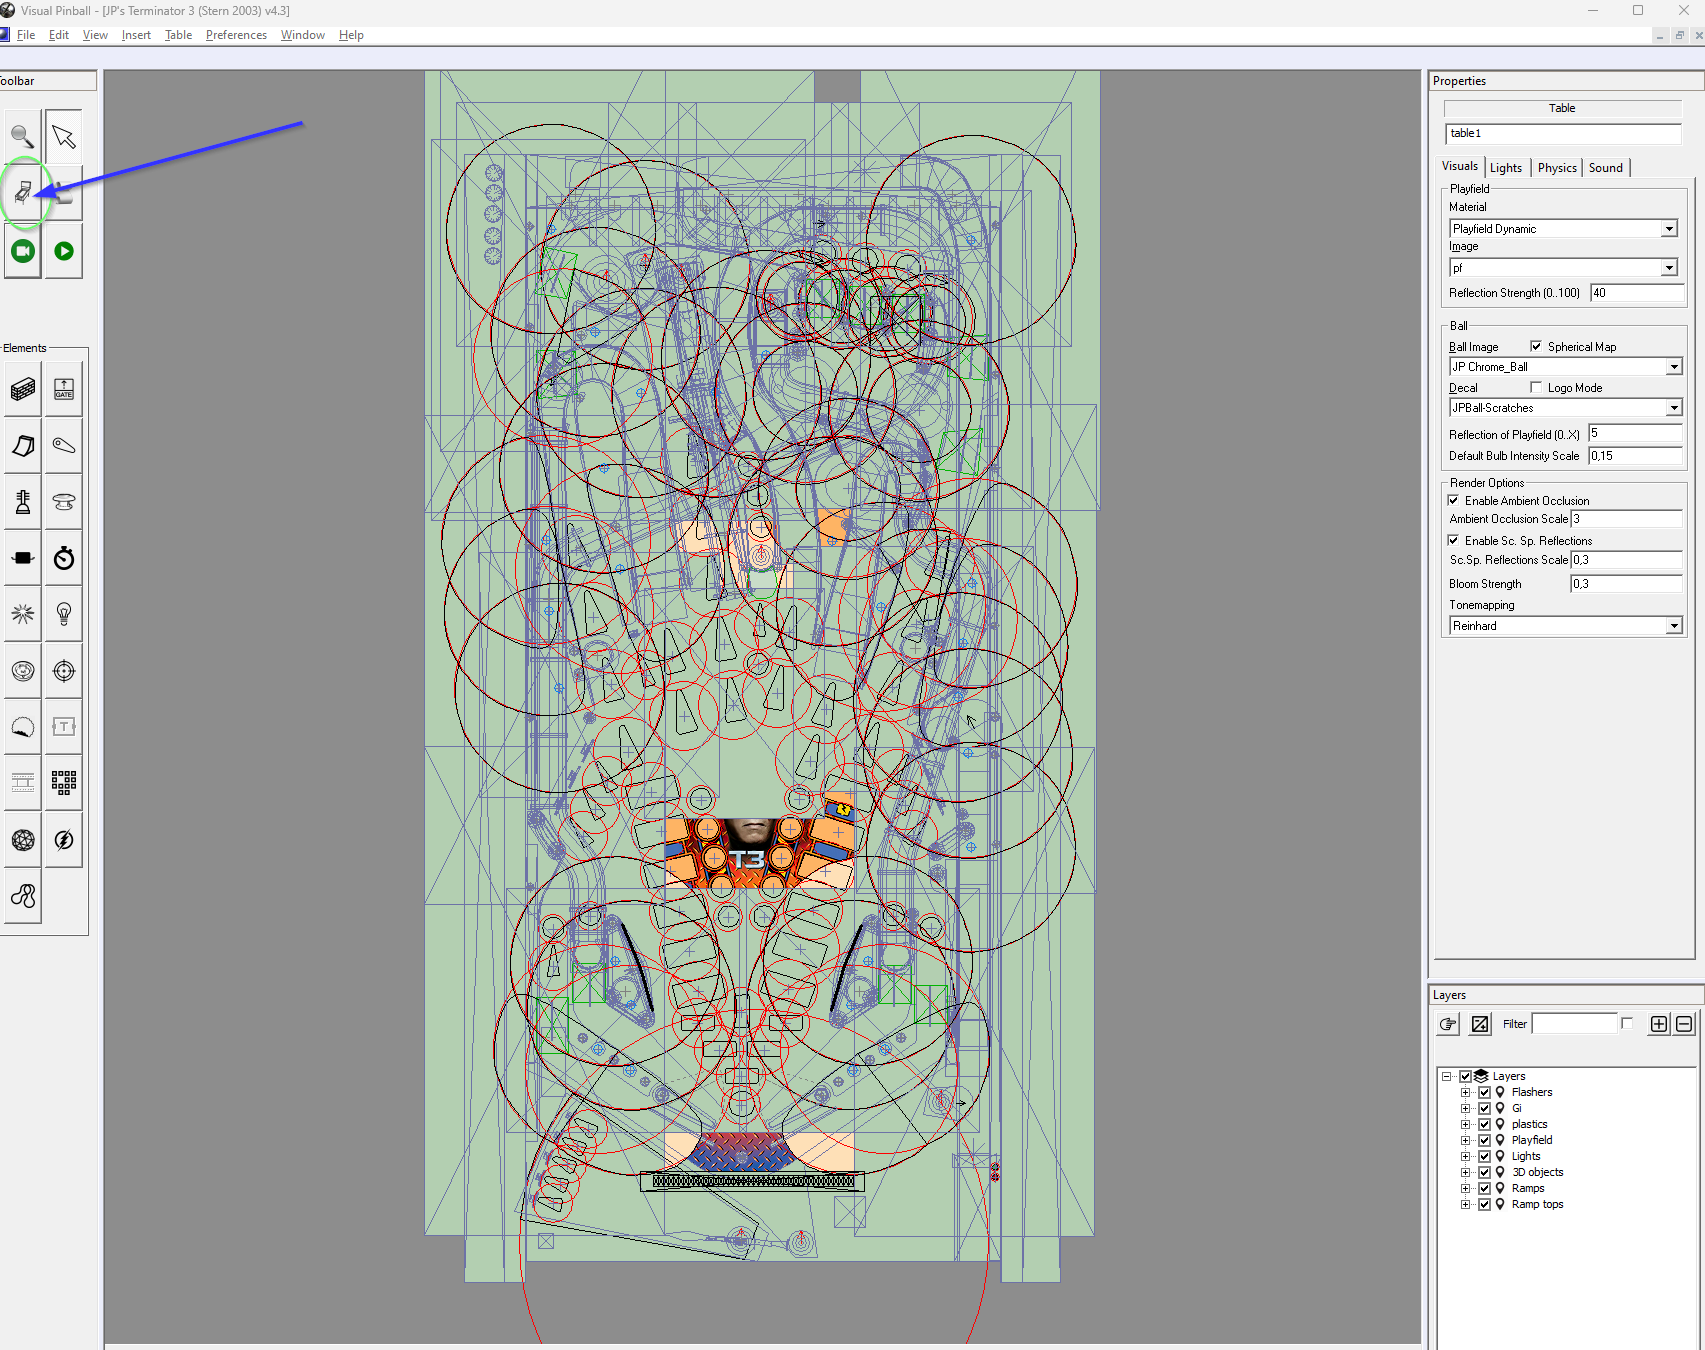Click the pinball table options icon
The height and width of the screenshot is (1350, 1705).
[x=22, y=193]
